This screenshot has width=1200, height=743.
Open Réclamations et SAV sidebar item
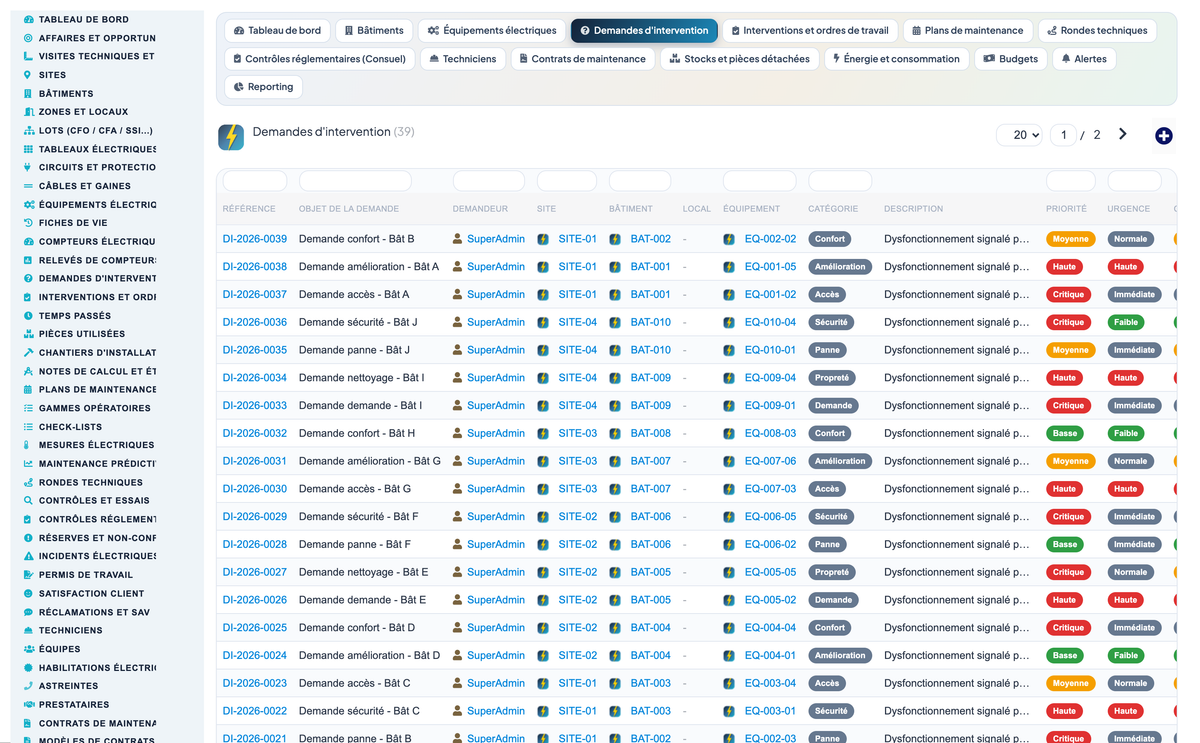click(x=94, y=612)
